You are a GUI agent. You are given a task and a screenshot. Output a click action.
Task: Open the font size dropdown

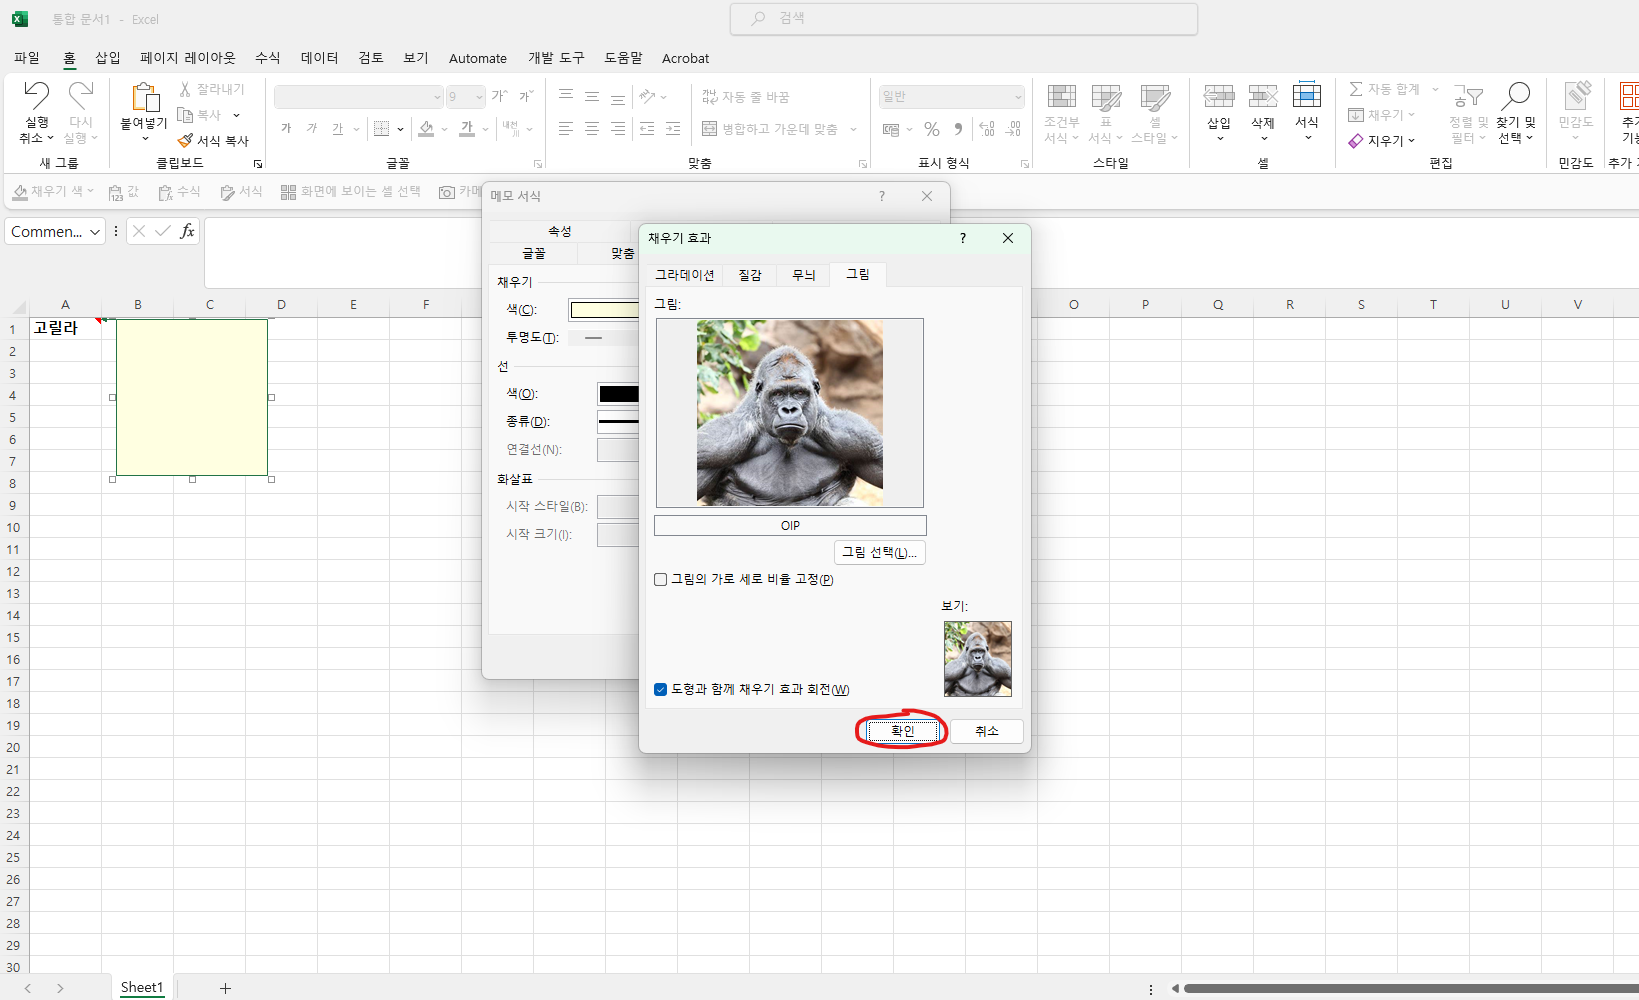479,97
